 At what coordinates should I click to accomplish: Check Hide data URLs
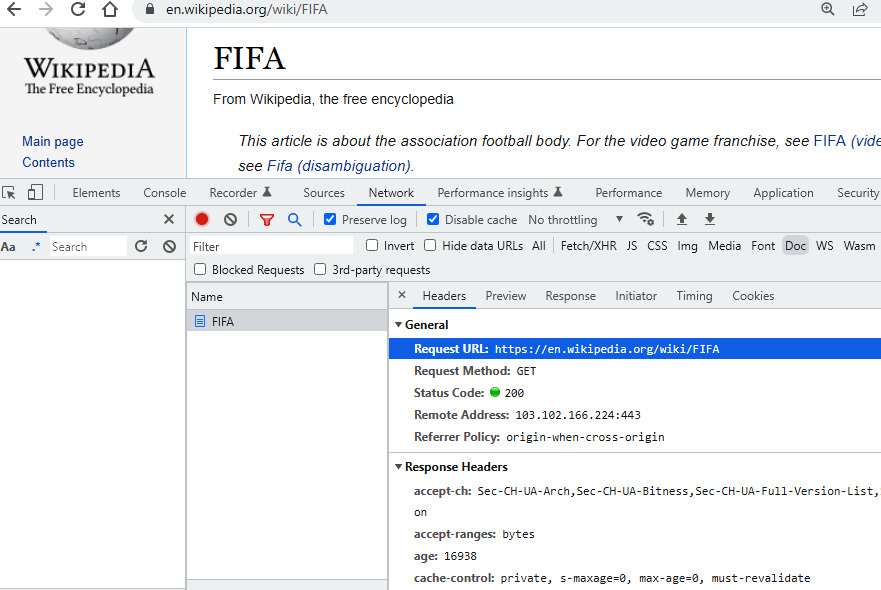[430, 246]
